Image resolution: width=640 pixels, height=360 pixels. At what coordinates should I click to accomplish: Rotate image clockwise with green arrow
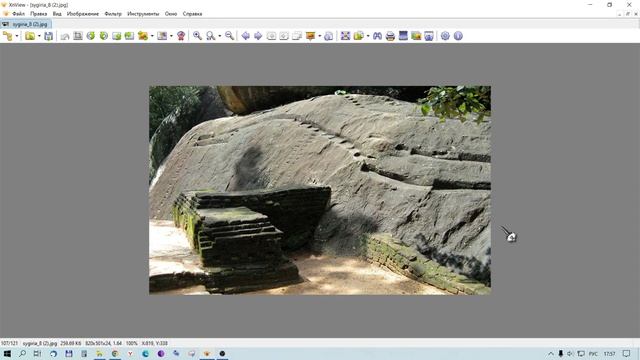coord(104,36)
